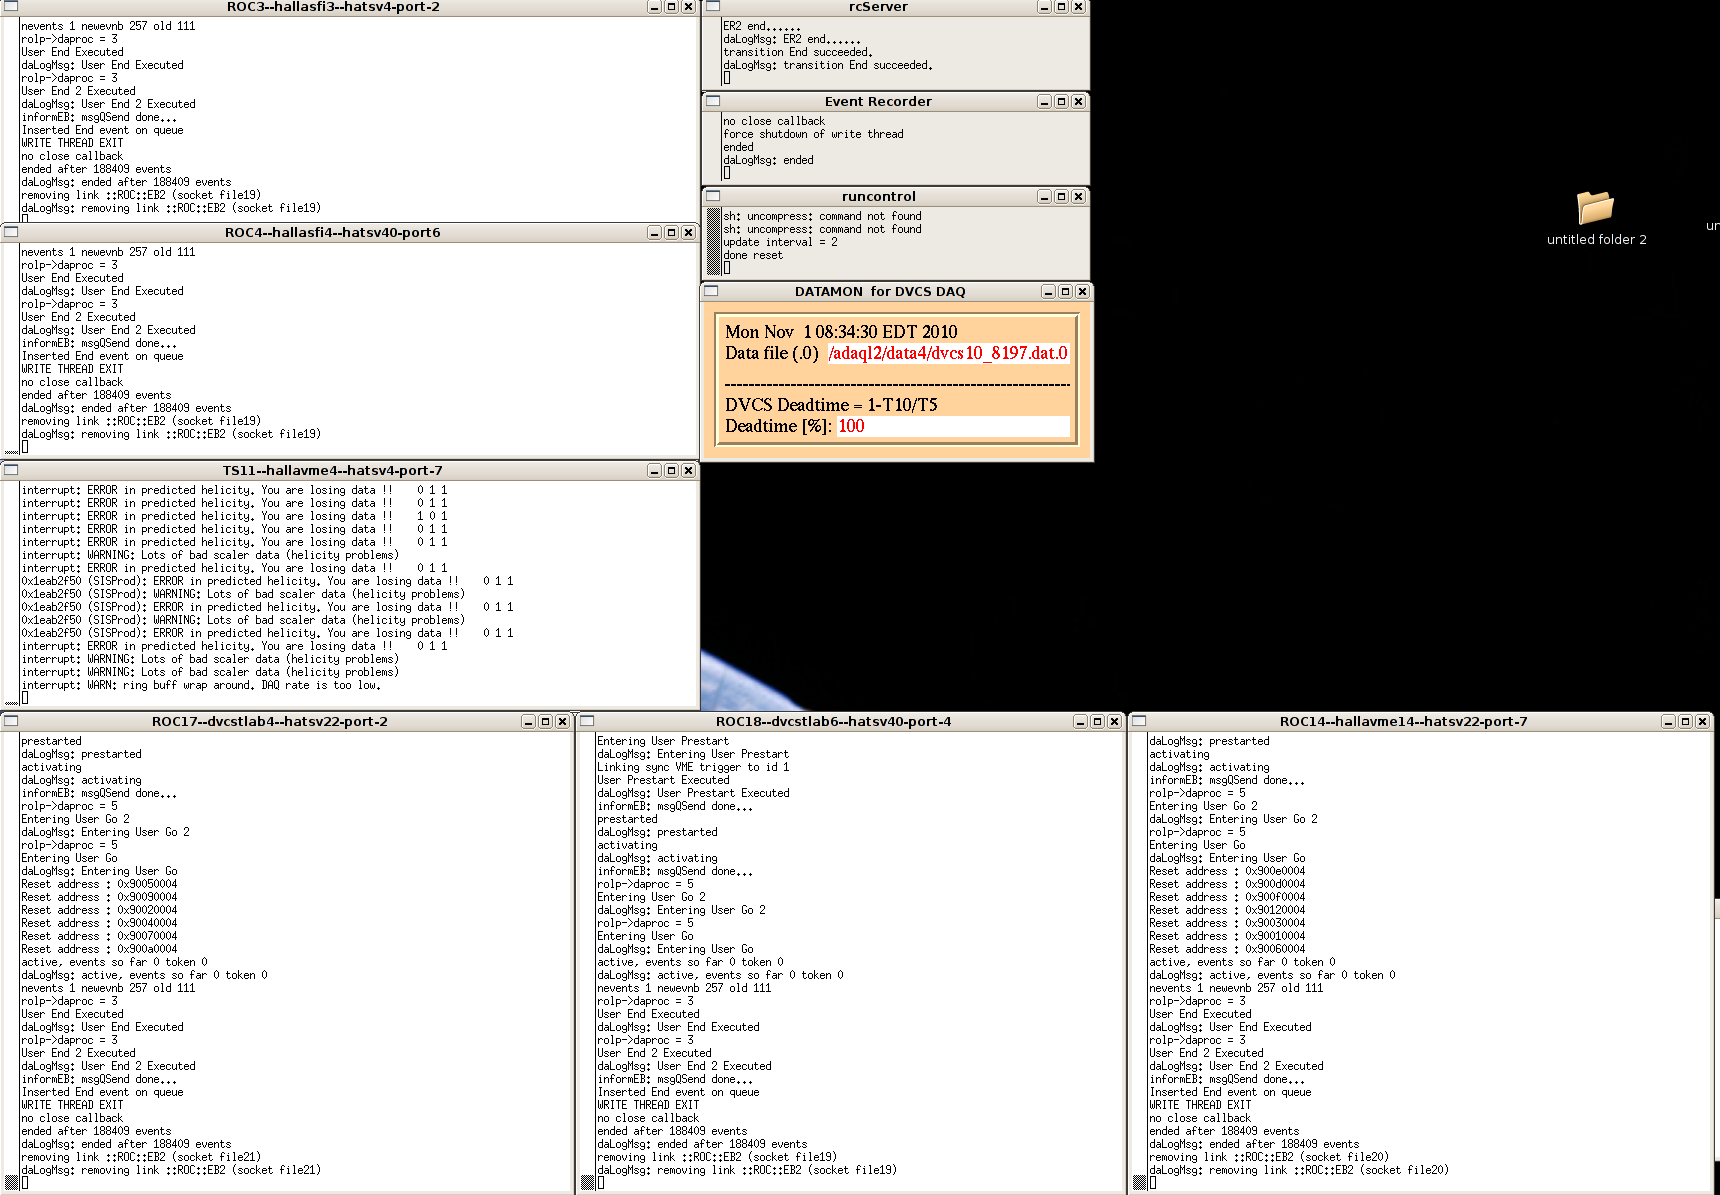Maximize the ROC18 terminal window
1720x1195 pixels.
(1098, 721)
